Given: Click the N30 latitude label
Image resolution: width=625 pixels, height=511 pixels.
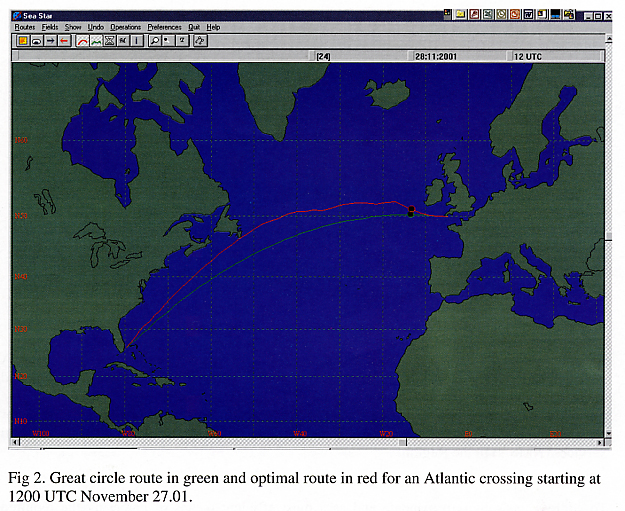Looking at the screenshot, I should (x=21, y=329).
